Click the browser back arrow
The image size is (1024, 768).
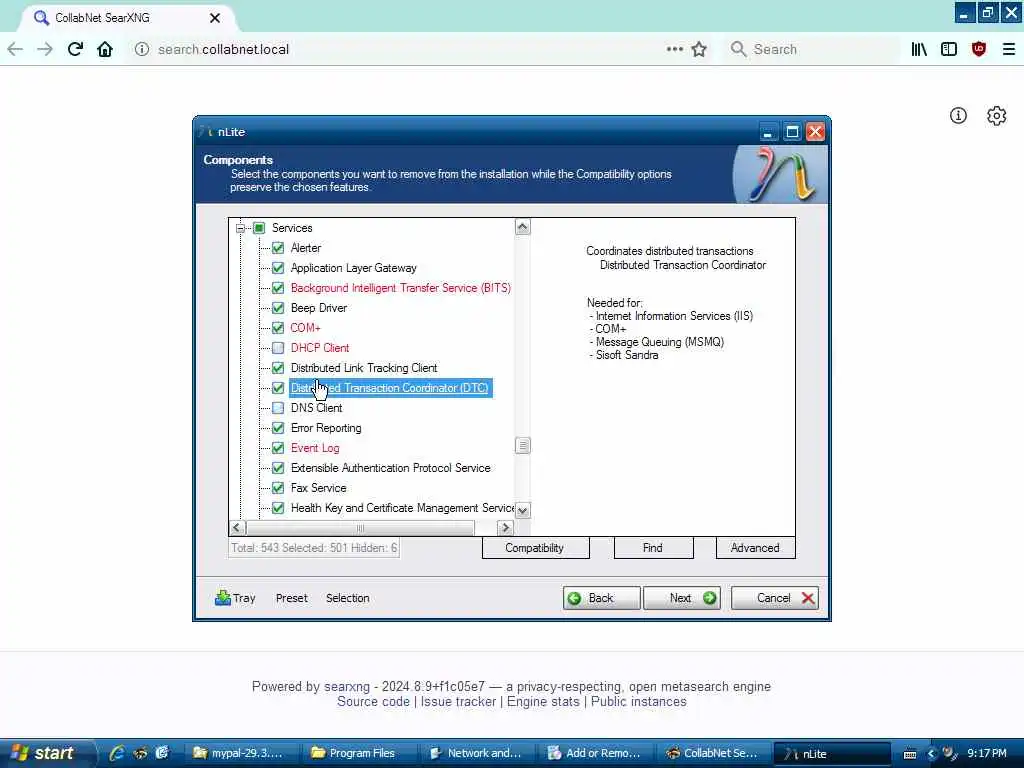pyautogui.click(x=15, y=50)
